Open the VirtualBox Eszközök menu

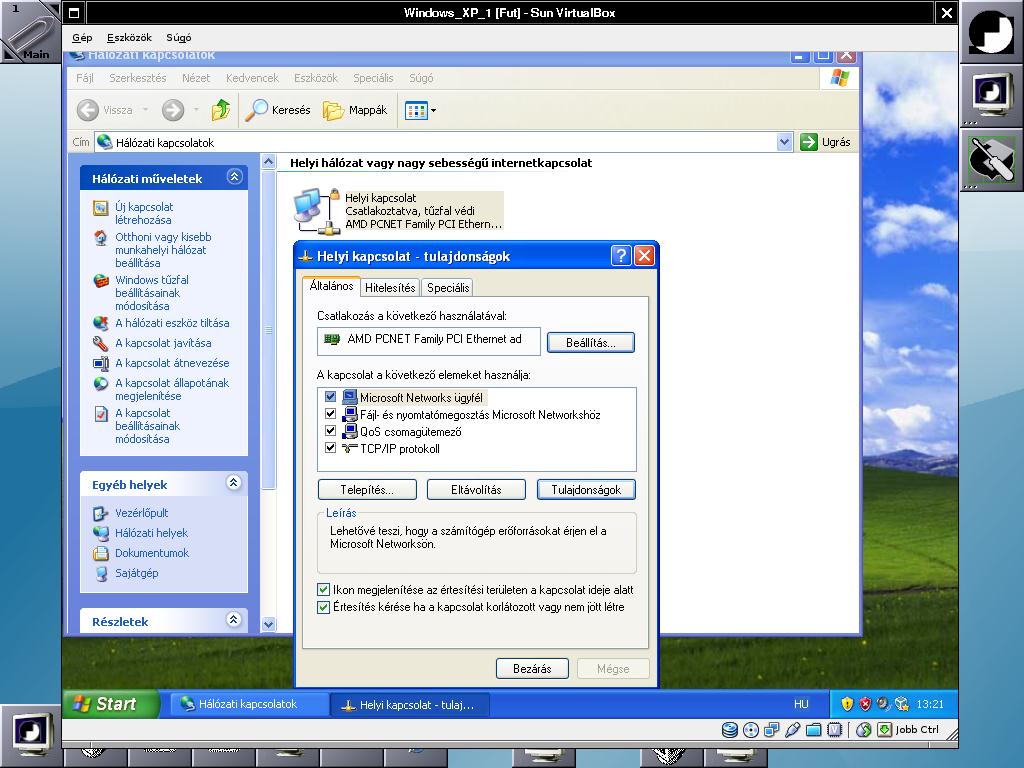pos(129,37)
